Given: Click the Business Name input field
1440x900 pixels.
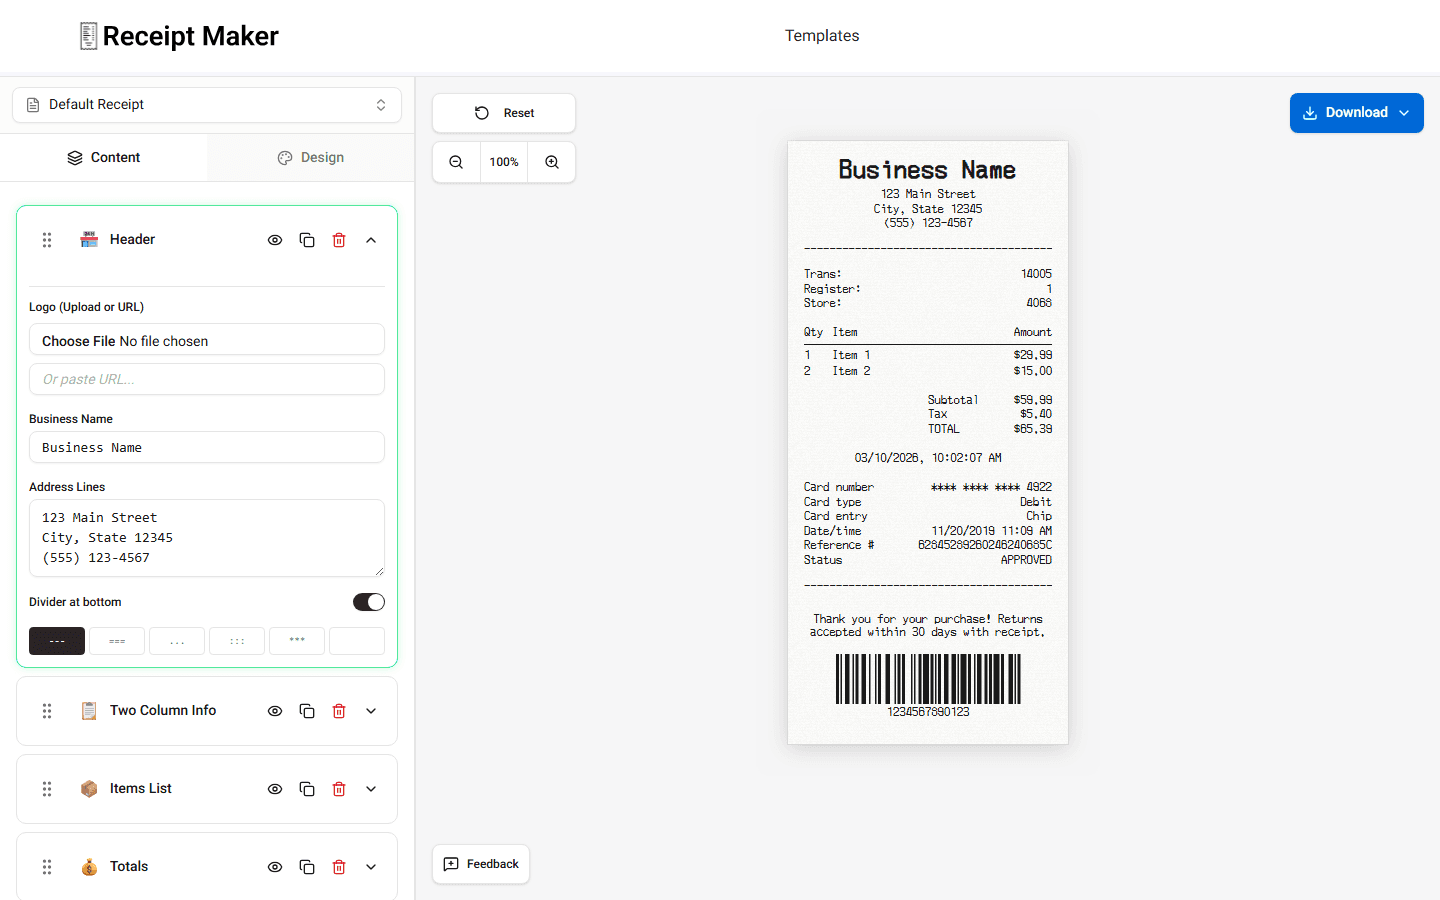Looking at the screenshot, I should (207, 447).
